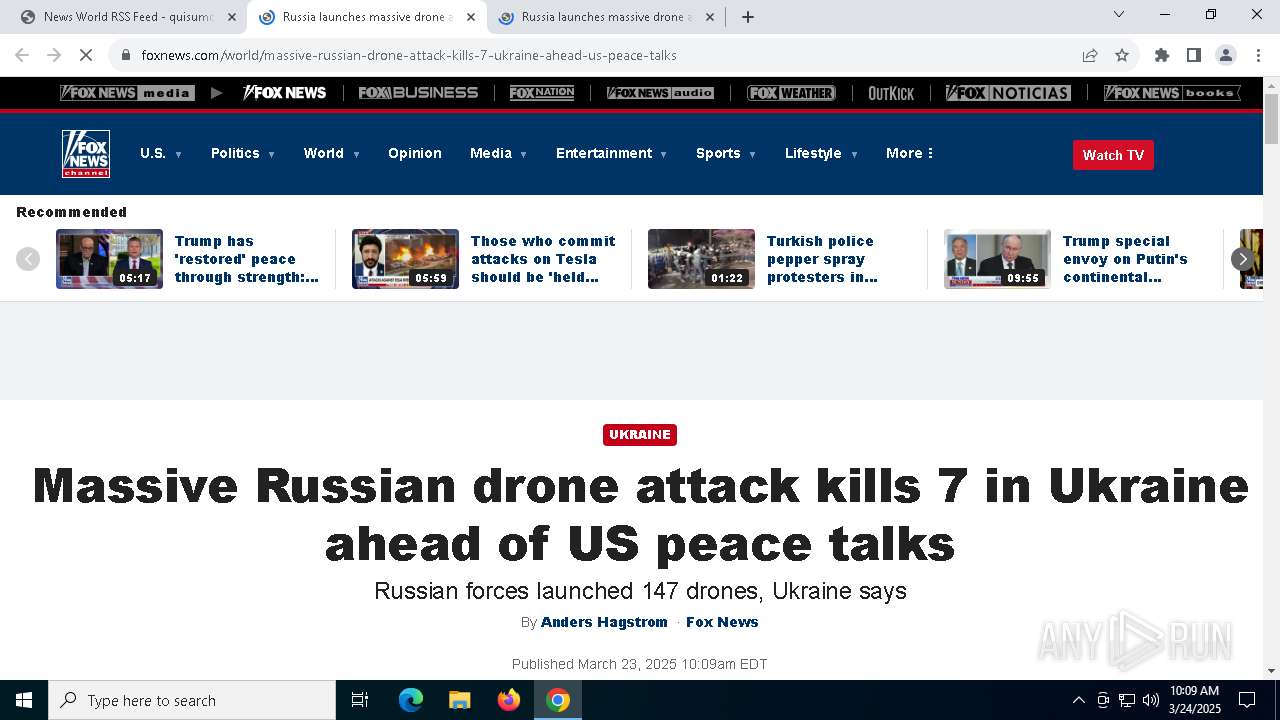Screen dimensions: 1280x720
Task: Open File Explorer from taskbar
Action: coord(459,700)
